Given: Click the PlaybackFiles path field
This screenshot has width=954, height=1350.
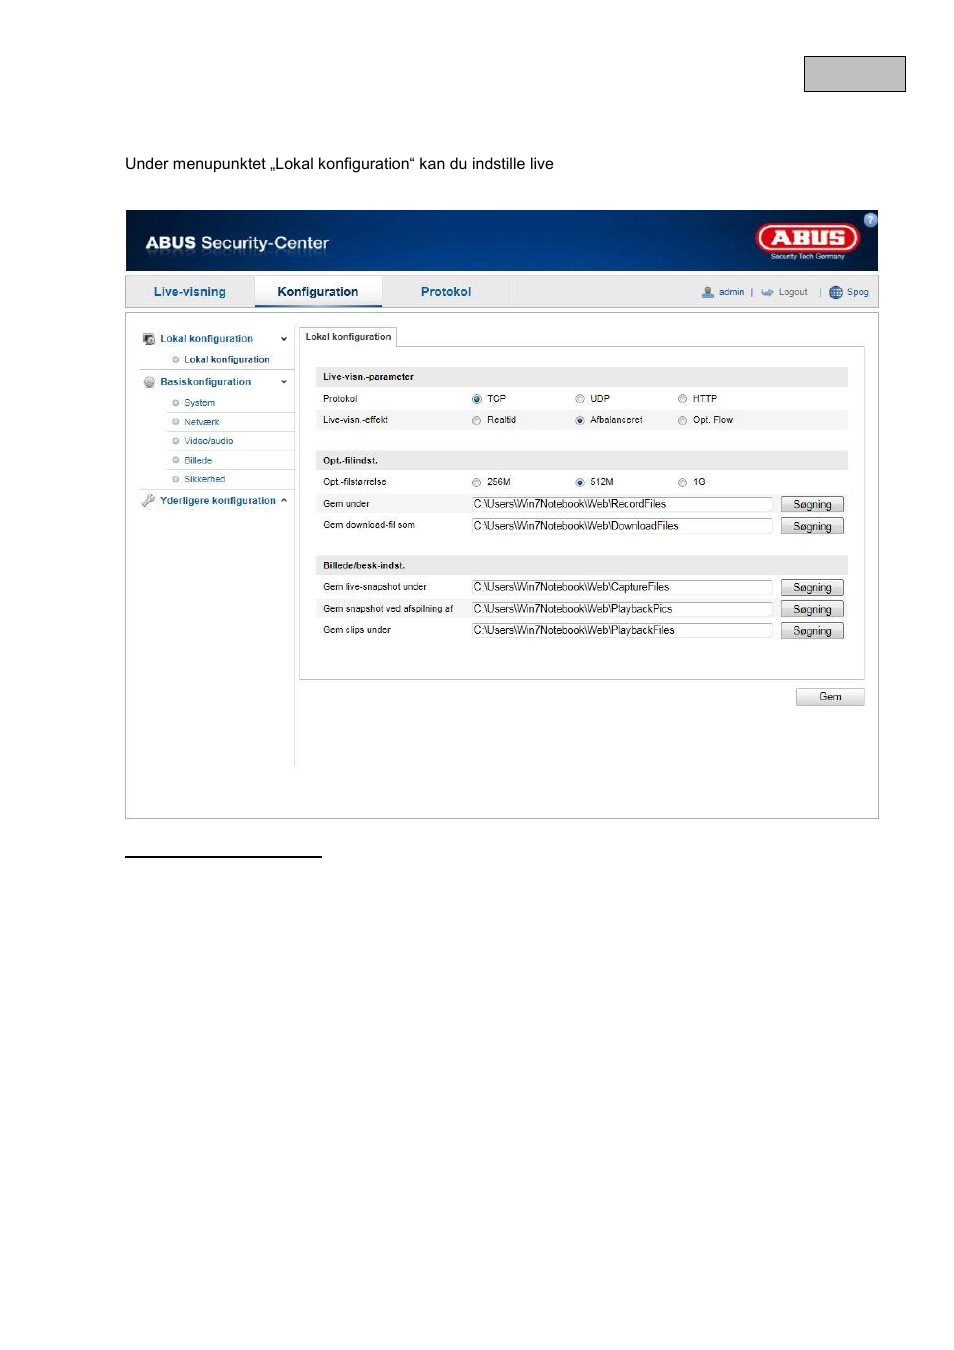Looking at the screenshot, I should coord(622,630).
